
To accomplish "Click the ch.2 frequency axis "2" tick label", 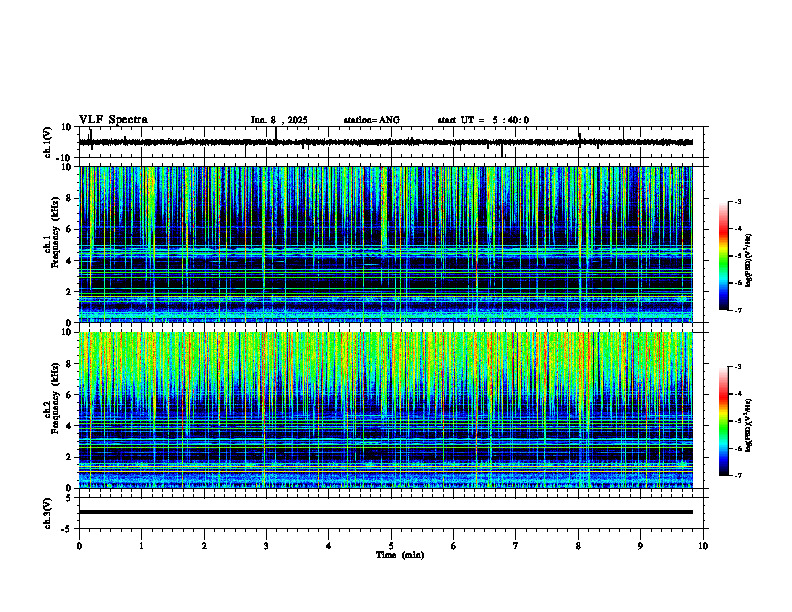I will [x=70, y=457].
